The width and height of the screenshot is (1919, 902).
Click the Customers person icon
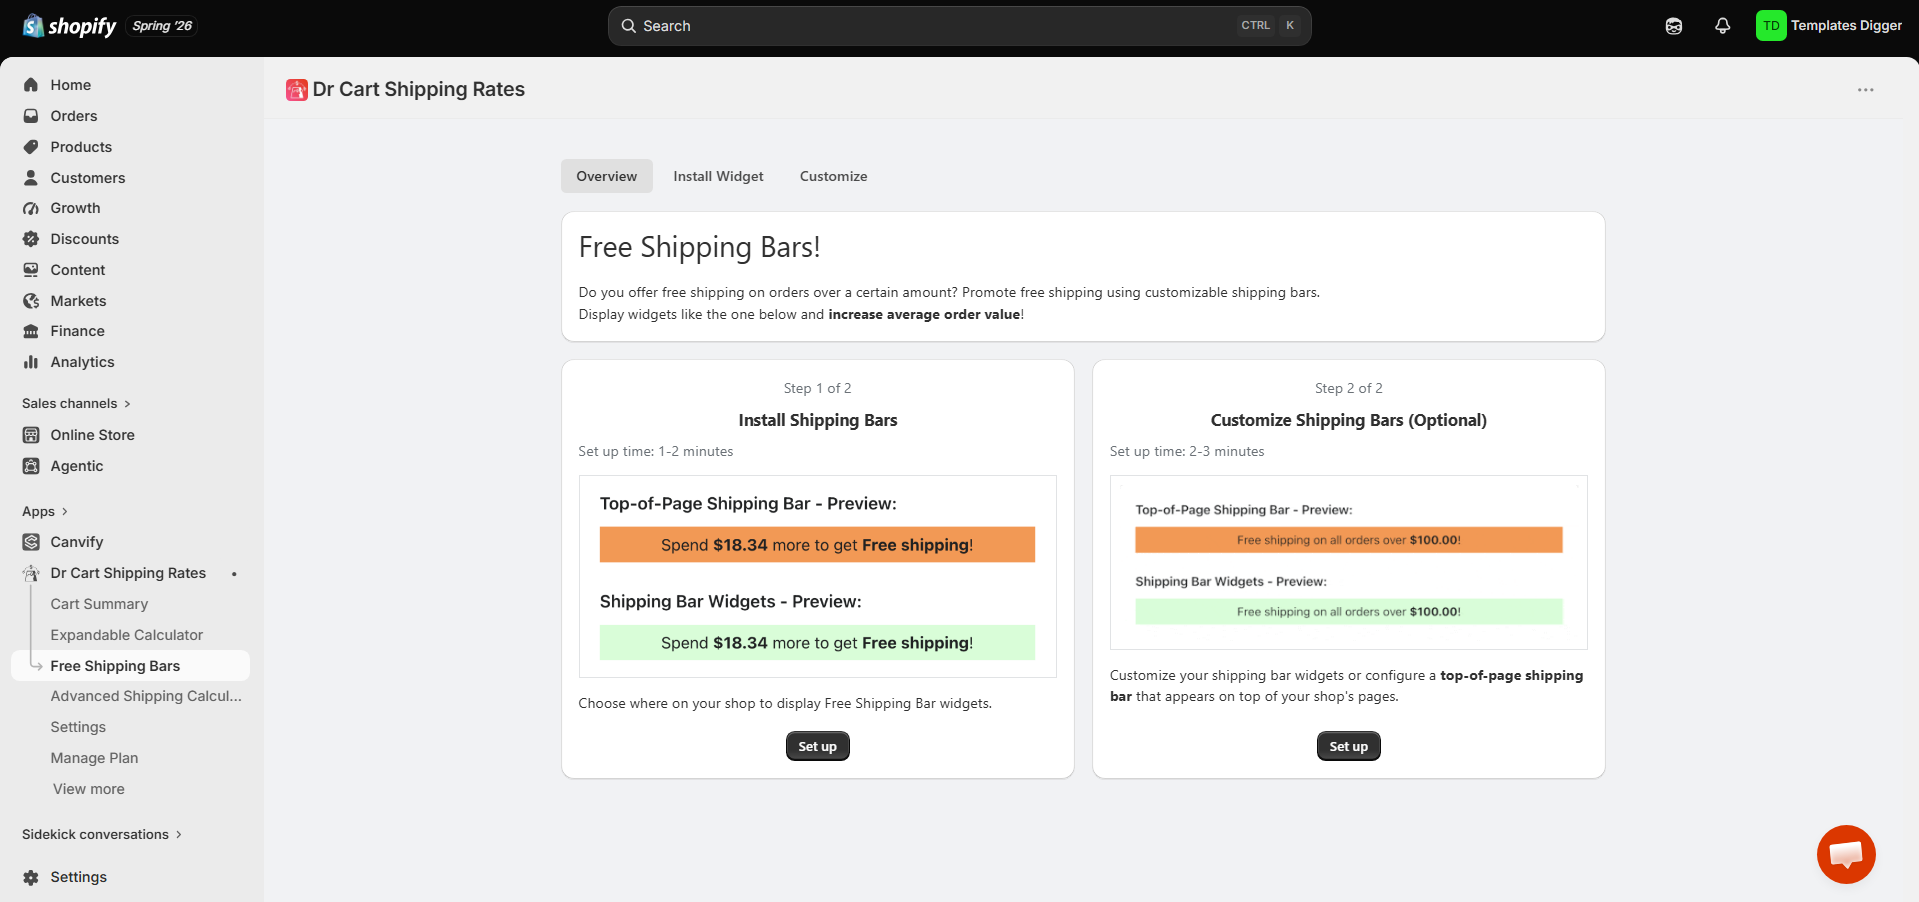coord(31,178)
